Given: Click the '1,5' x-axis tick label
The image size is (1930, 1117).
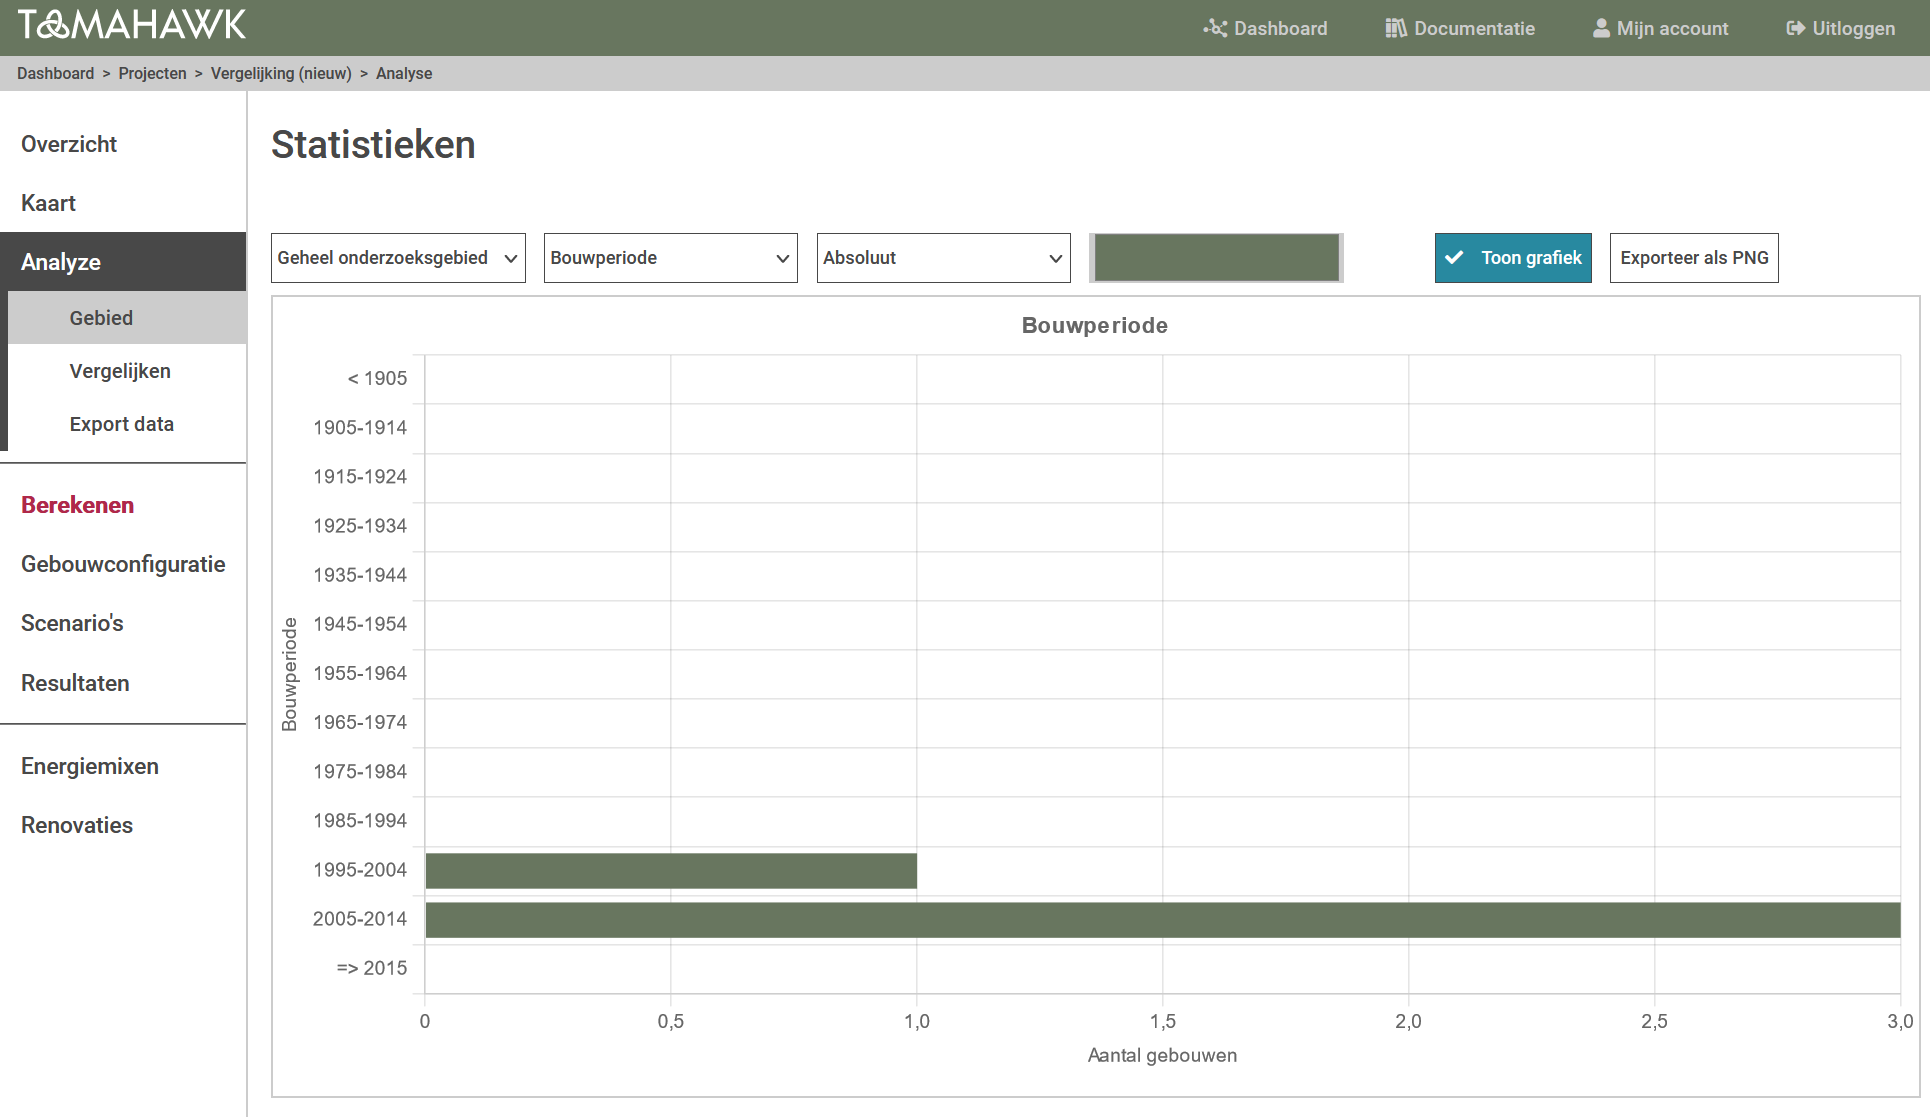Looking at the screenshot, I should [1163, 1021].
